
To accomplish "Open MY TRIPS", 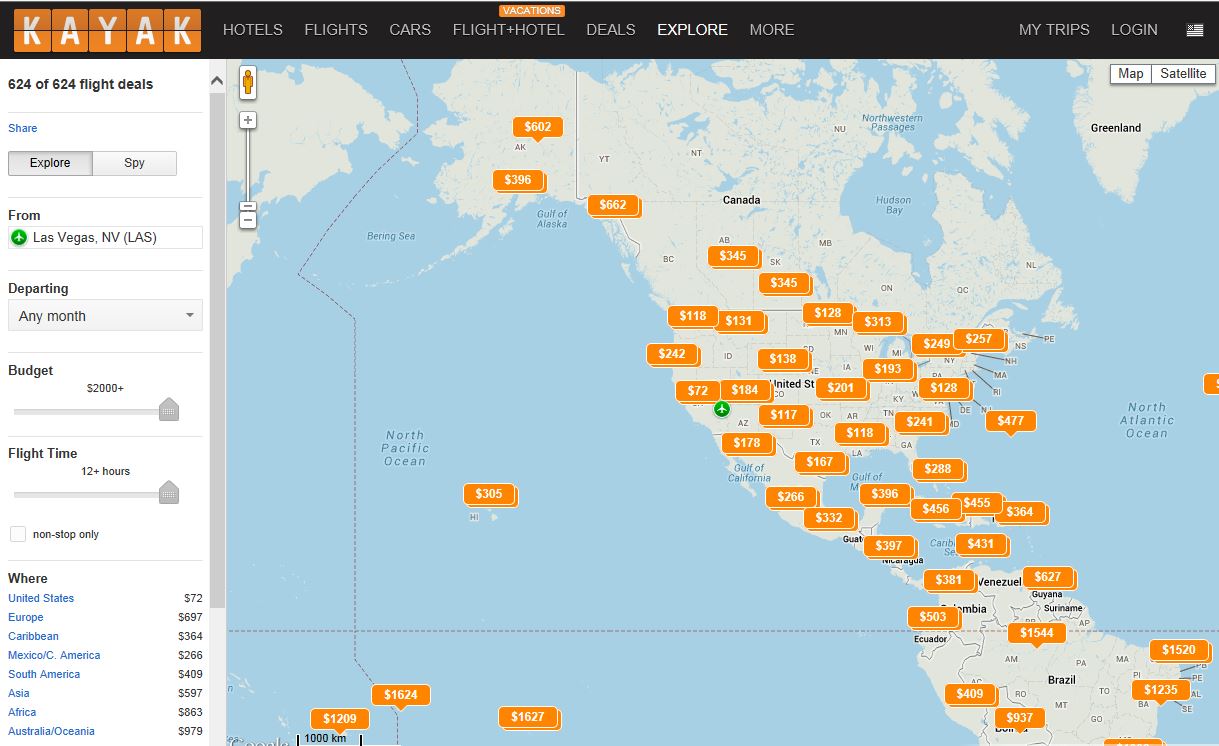I will point(1054,30).
